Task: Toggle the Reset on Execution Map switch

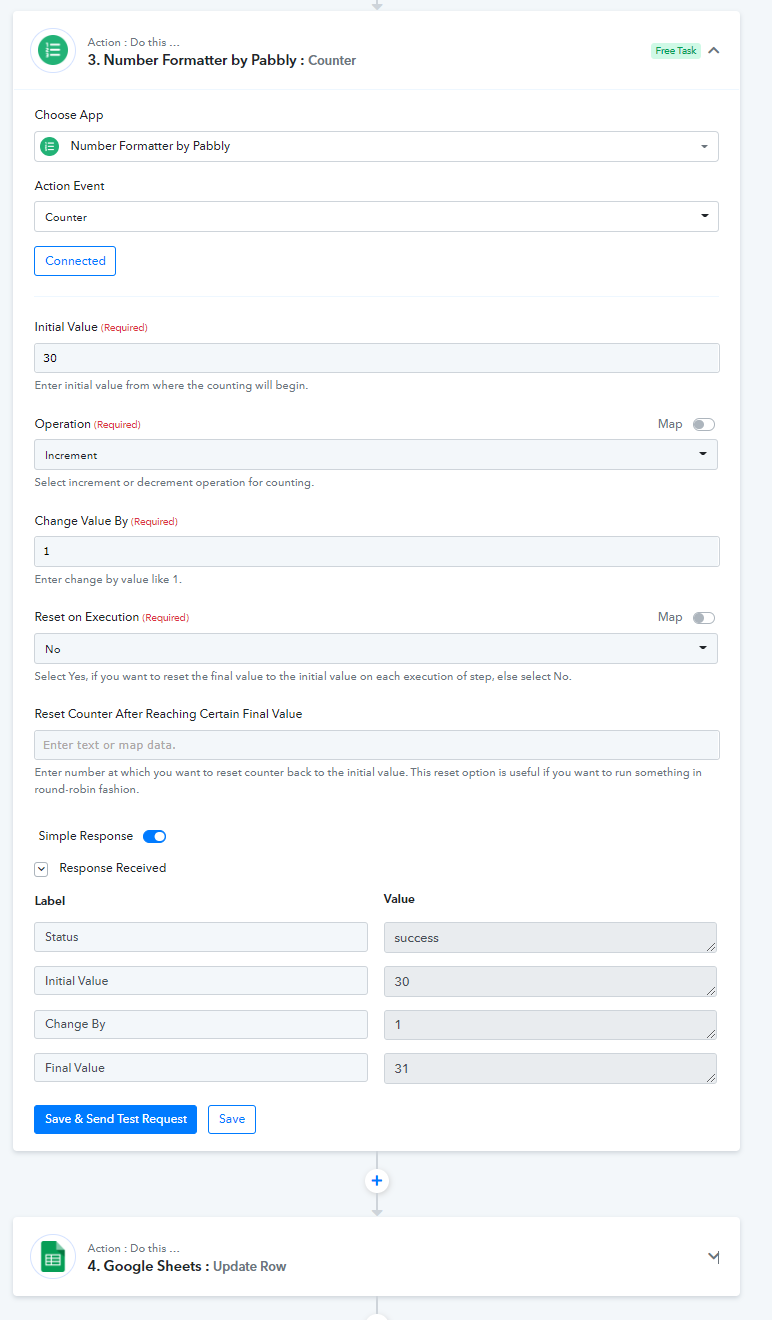Action: click(704, 617)
